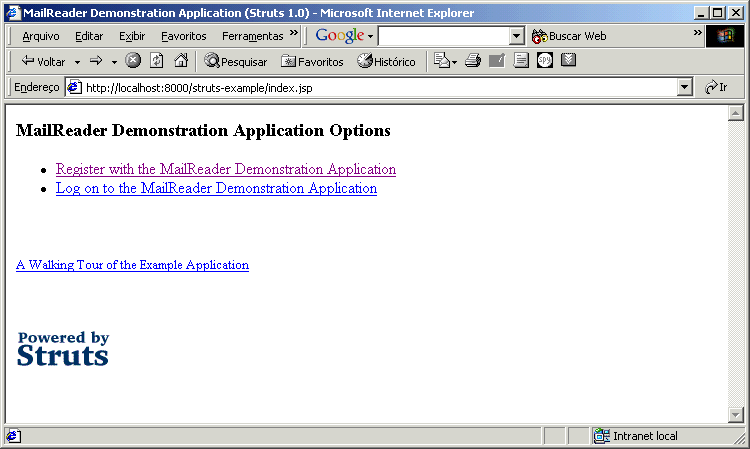
Task: Open the address bar dropdown arrow
Action: coord(684,88)
